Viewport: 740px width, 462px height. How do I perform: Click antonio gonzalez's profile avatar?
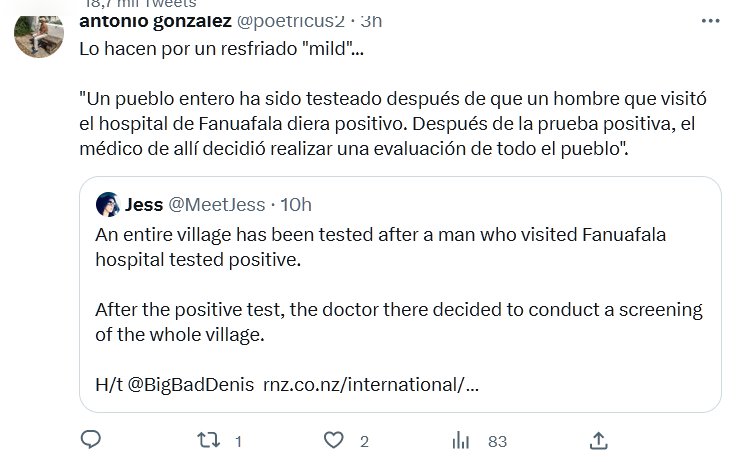click(40, 38)
